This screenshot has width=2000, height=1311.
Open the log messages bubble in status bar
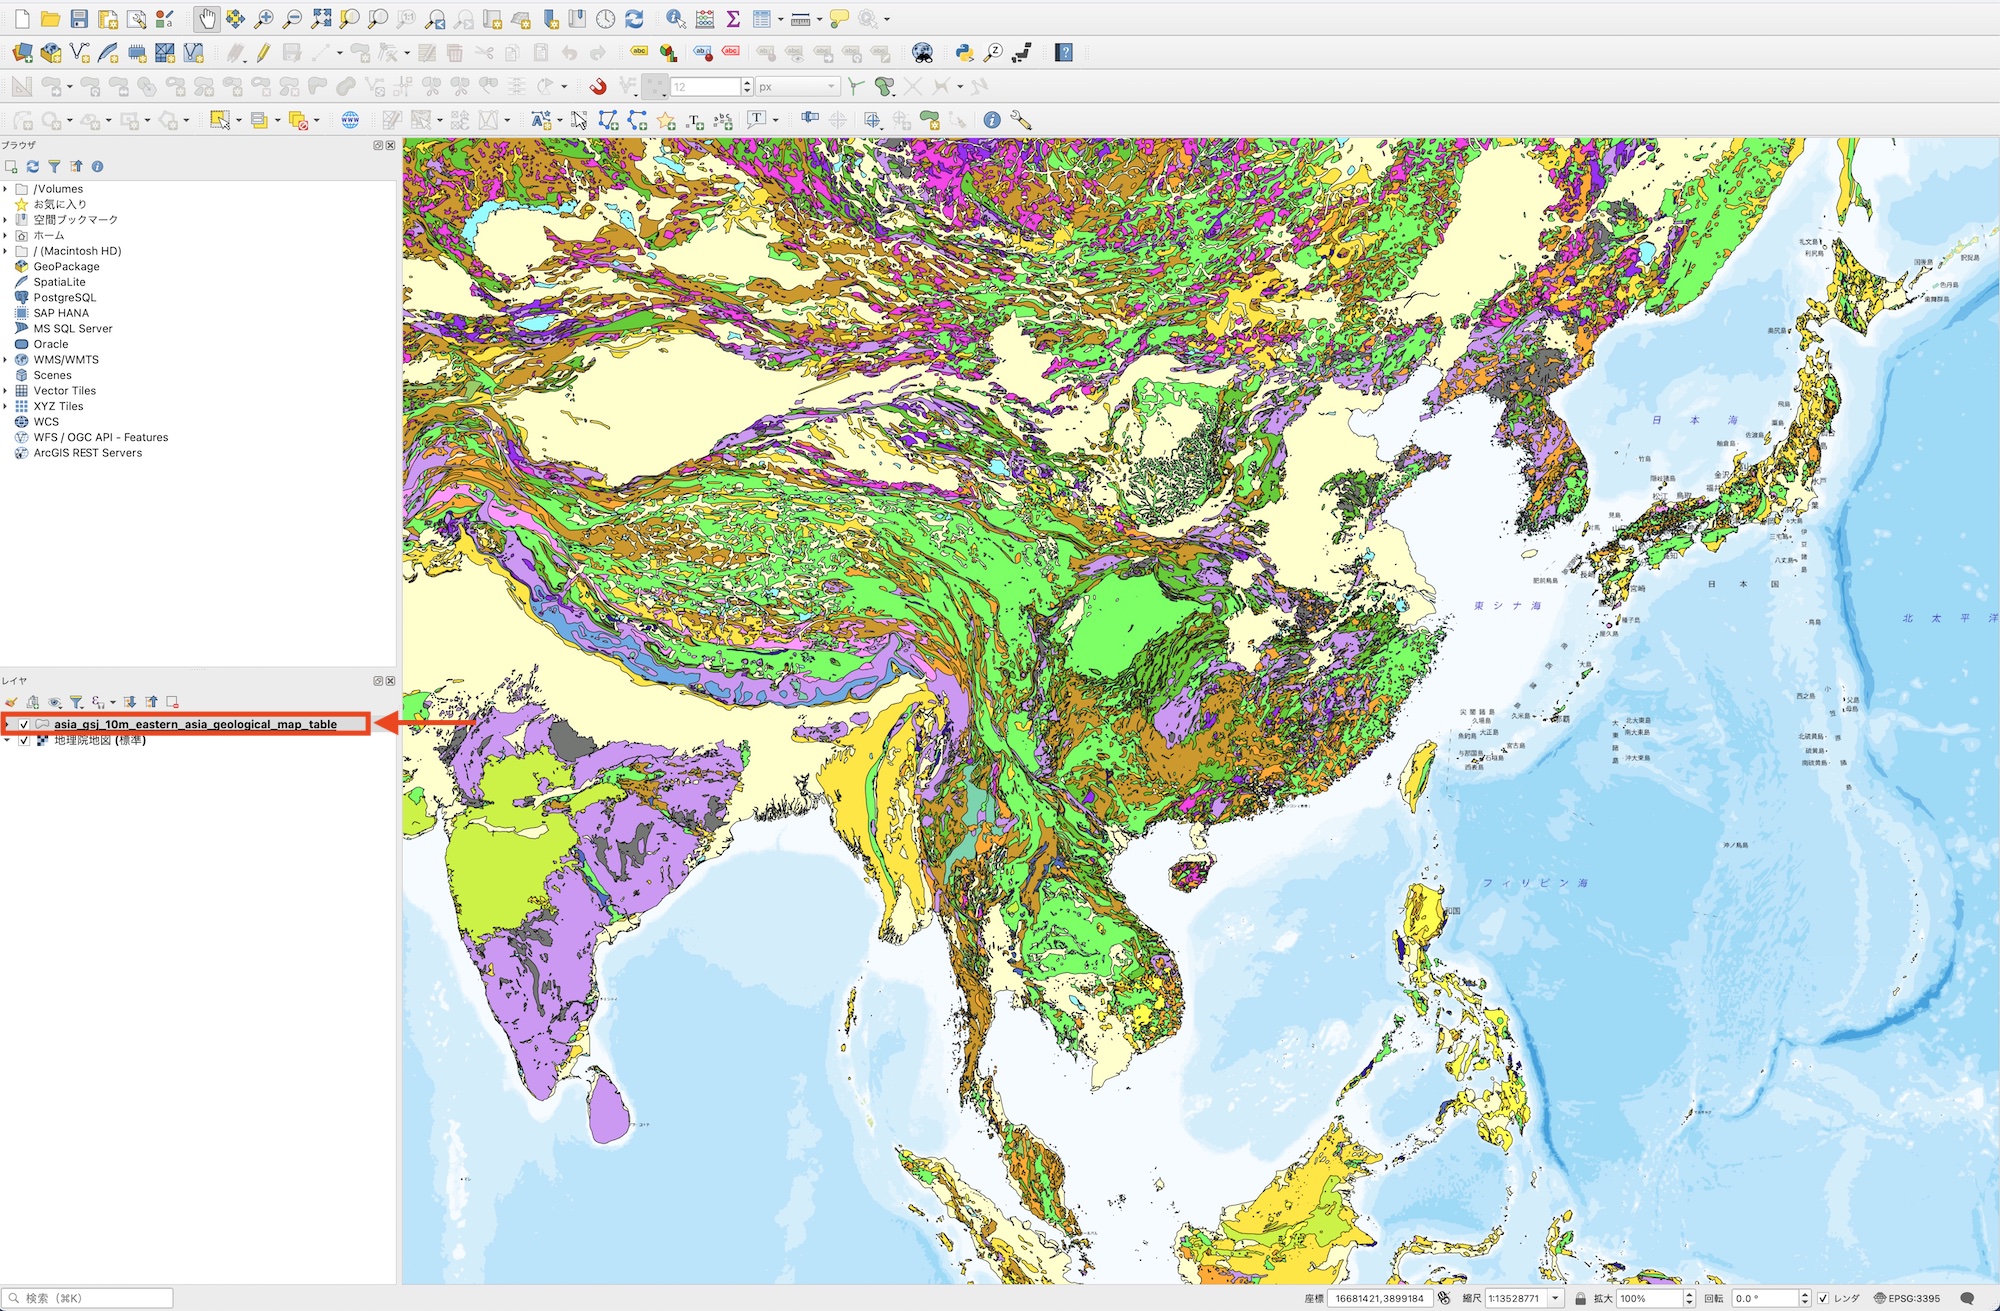coord(1967,1298)
